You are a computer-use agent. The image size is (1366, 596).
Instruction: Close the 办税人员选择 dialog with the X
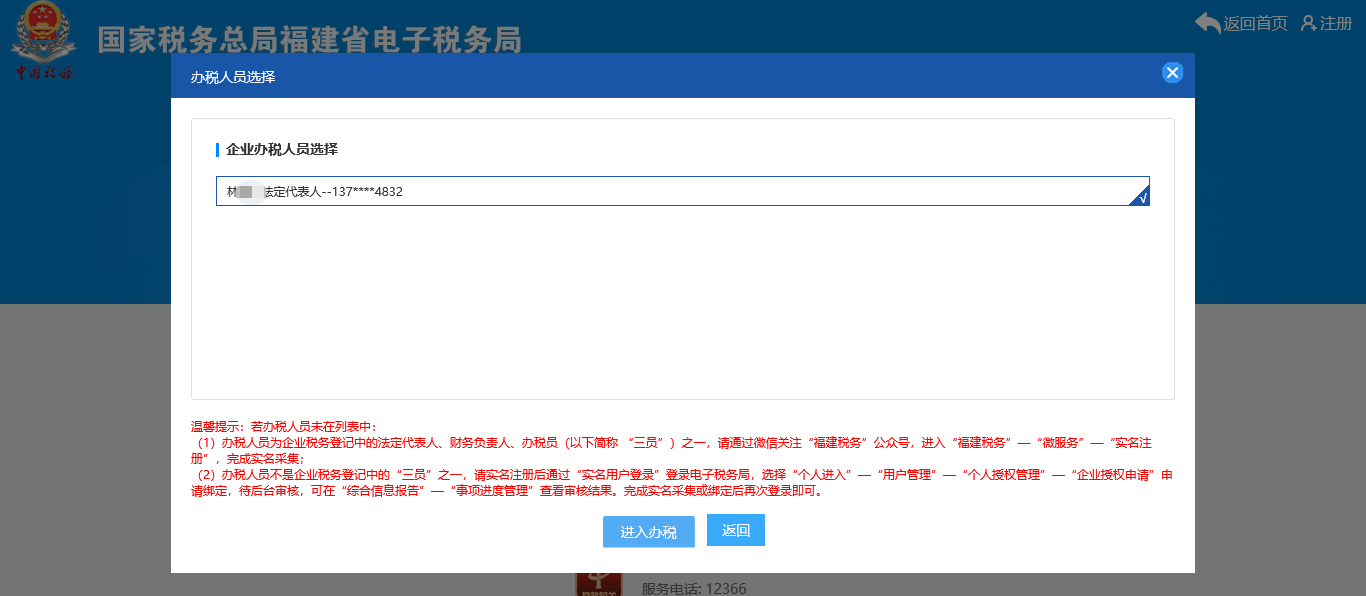point(1172,72)
